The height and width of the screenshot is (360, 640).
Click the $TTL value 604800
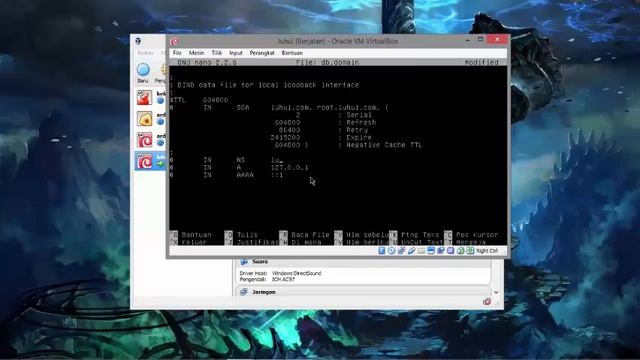click(x=216, y=100)
